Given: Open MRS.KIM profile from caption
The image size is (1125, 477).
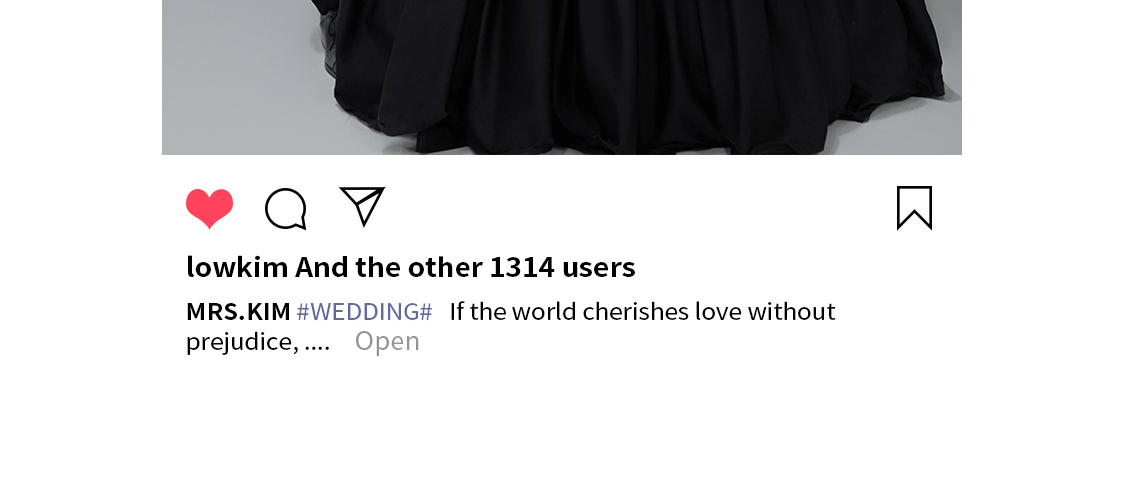Looking at the screenshot, I should [238, 311].
